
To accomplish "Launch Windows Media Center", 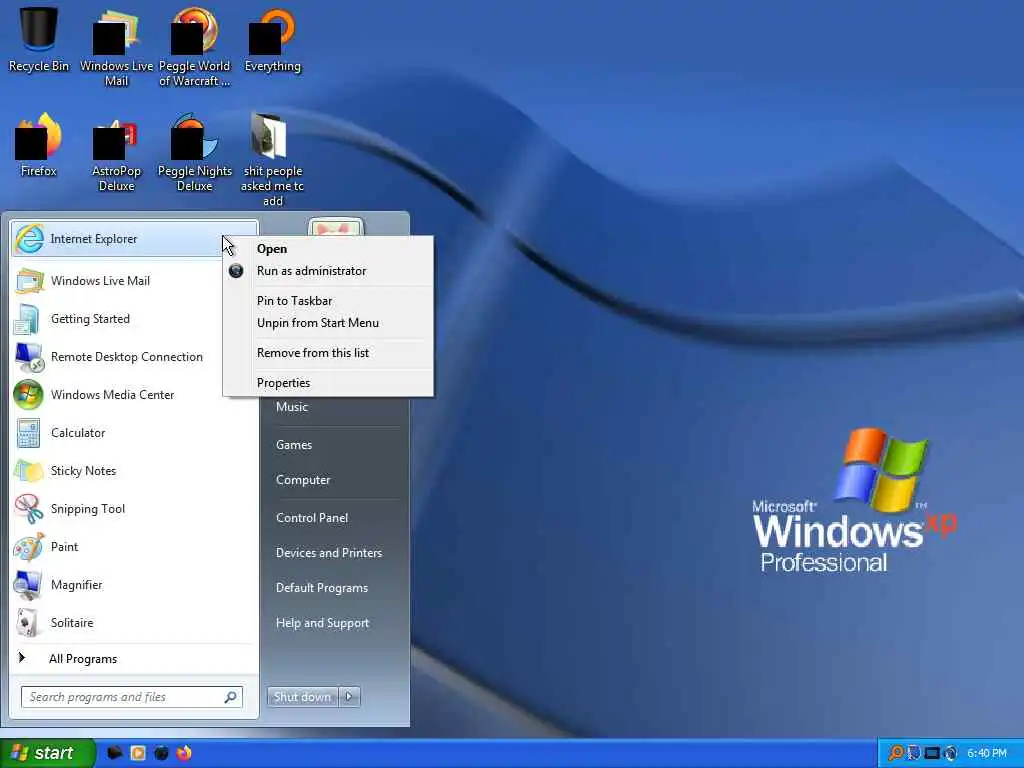I will coord(133,394).
